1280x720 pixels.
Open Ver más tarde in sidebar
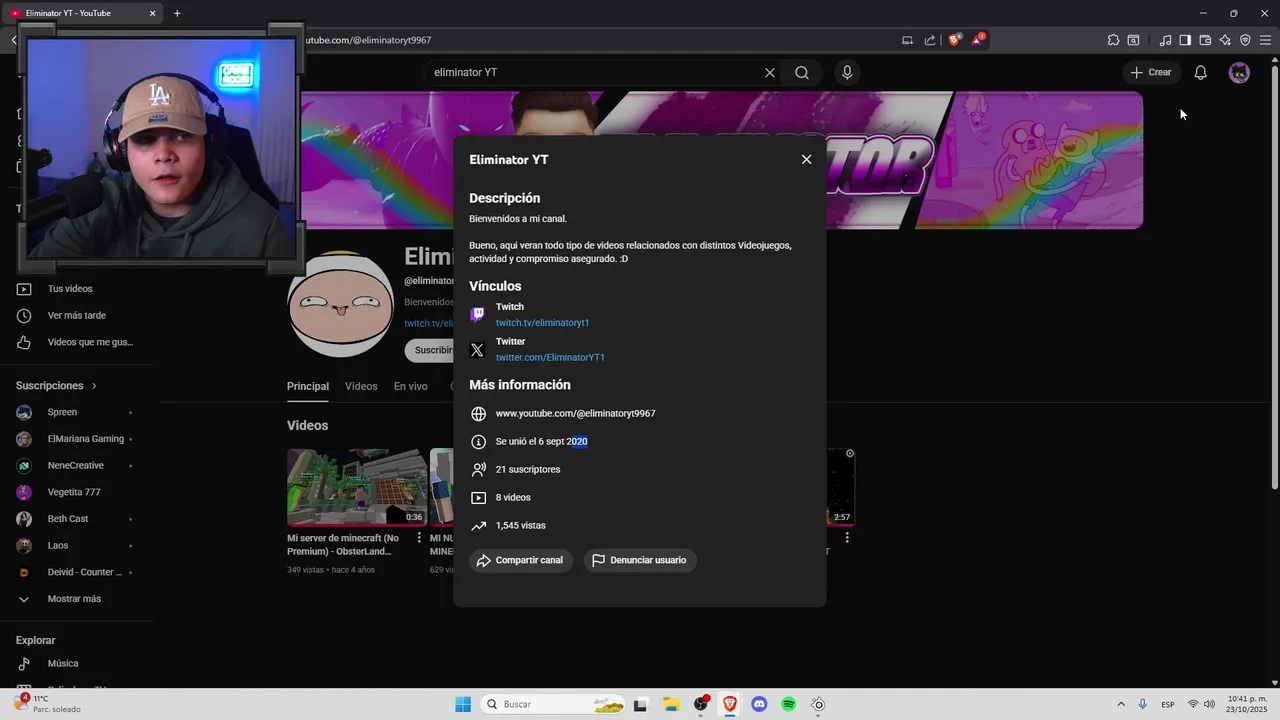[77, 315]
